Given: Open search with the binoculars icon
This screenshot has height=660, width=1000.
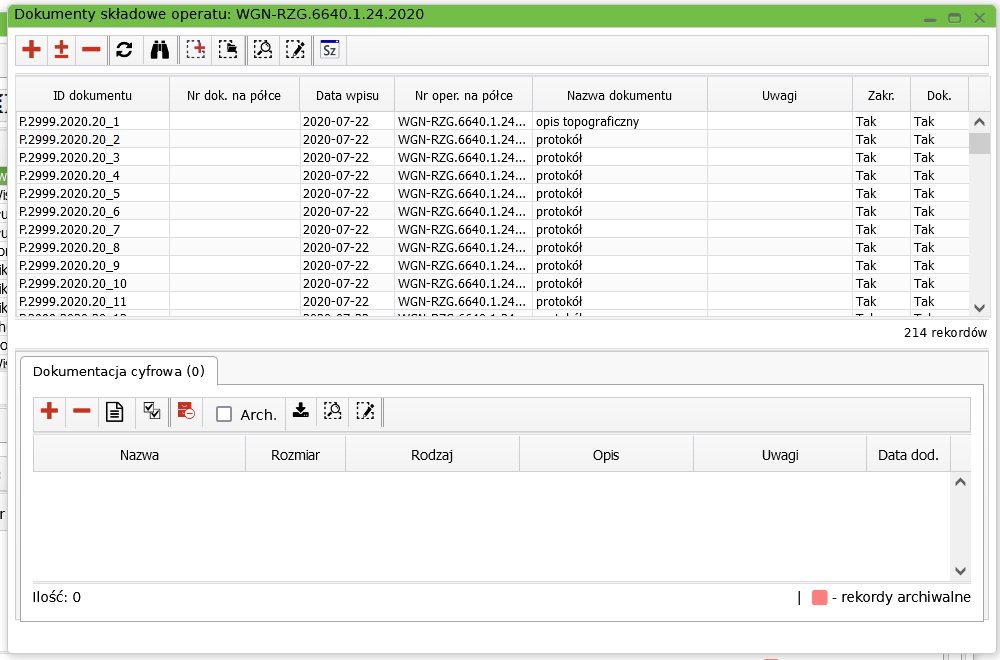Looking at the screenshot, I should pyautogui.click(x=159, y=49).
